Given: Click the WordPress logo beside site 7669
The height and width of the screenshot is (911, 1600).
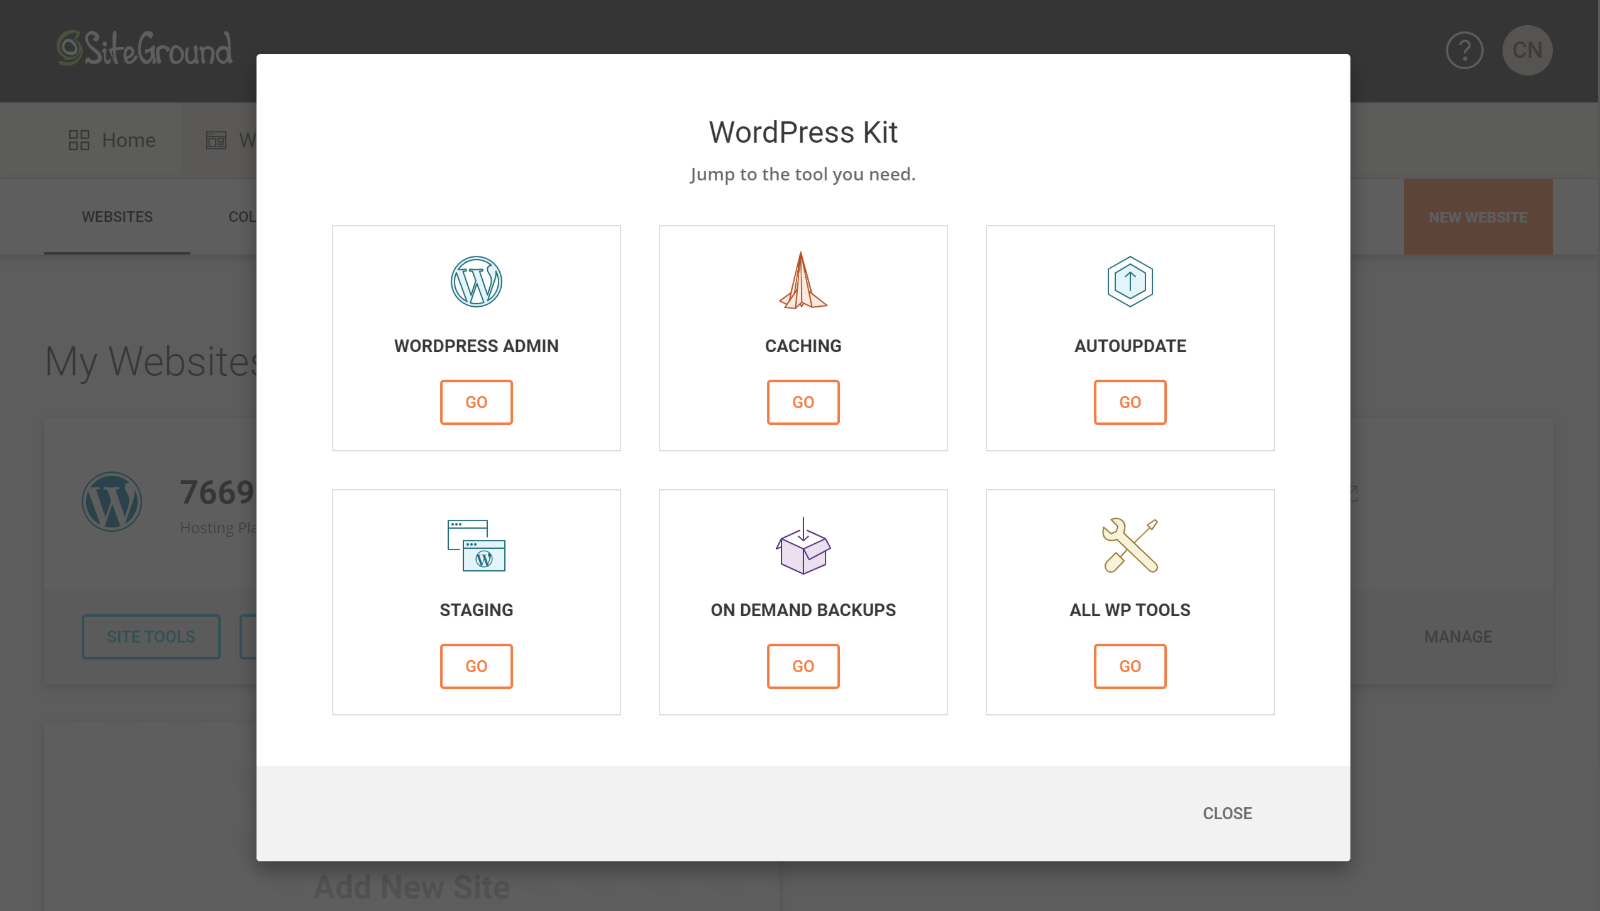Looking at the screenshot, I should pos(112,501).
